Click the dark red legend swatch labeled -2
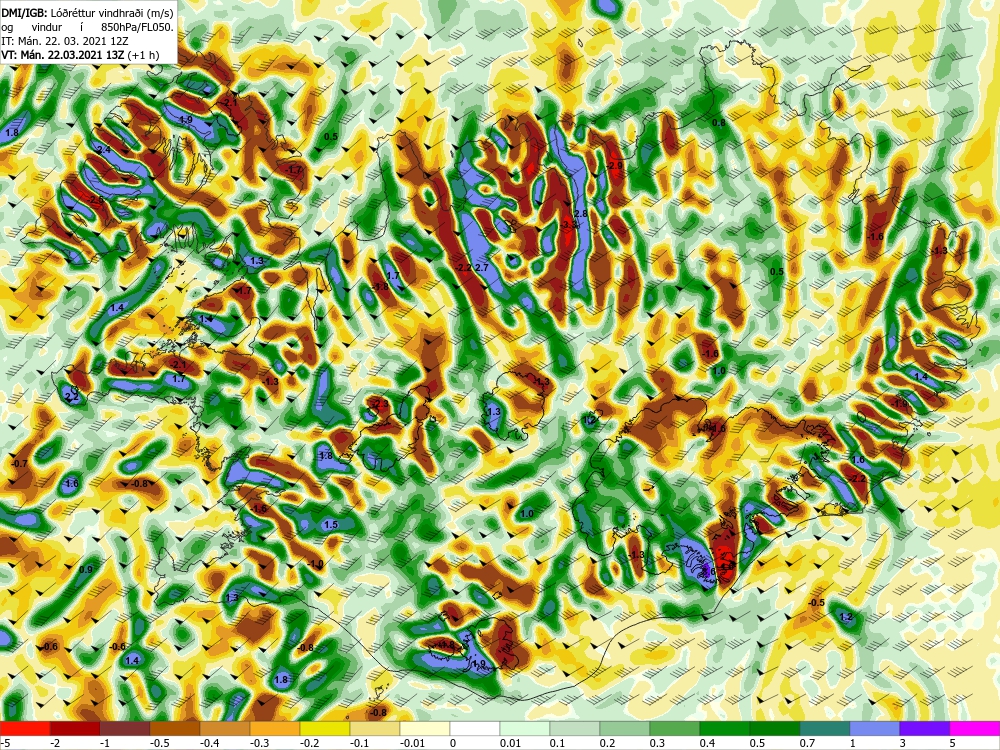The image size is (1000, 750). click(75, 728)
